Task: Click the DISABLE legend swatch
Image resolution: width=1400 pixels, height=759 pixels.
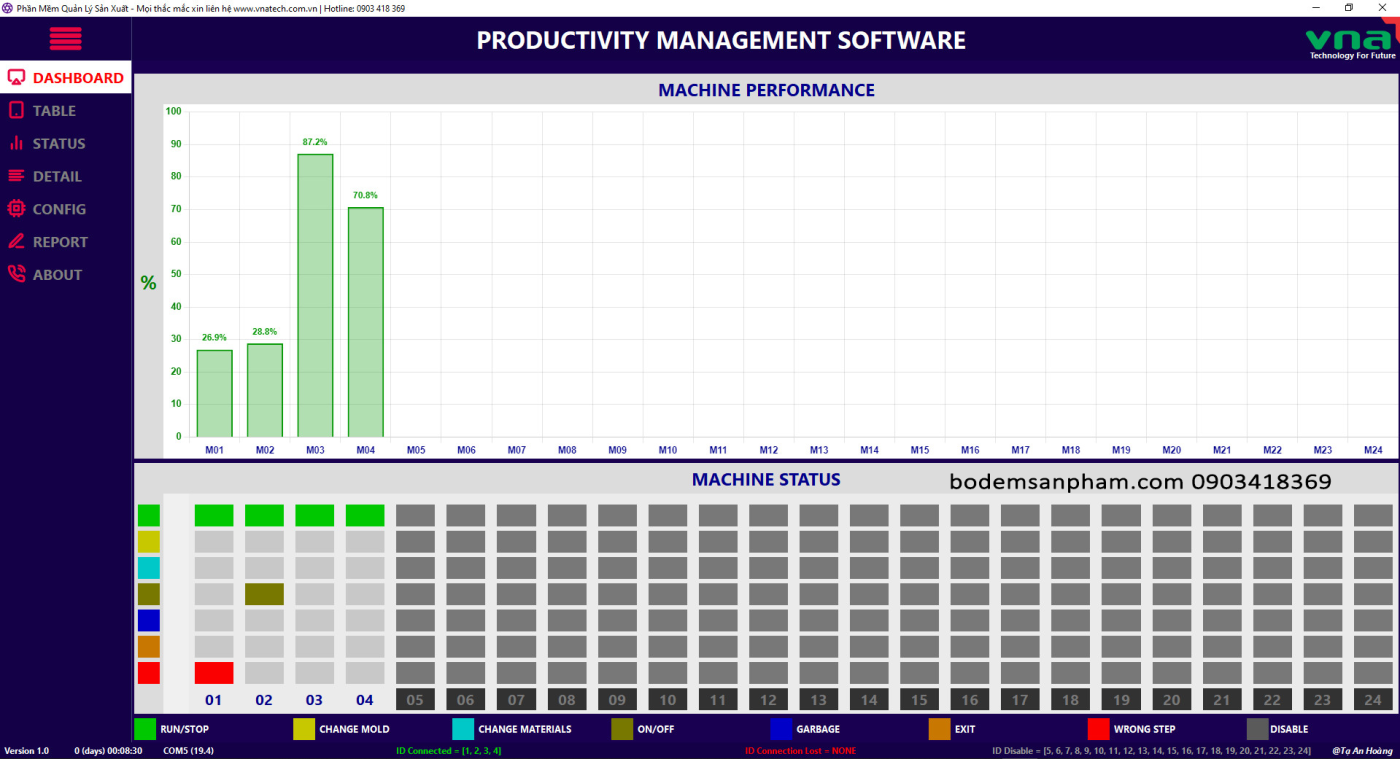Action: pos(1257,729)
